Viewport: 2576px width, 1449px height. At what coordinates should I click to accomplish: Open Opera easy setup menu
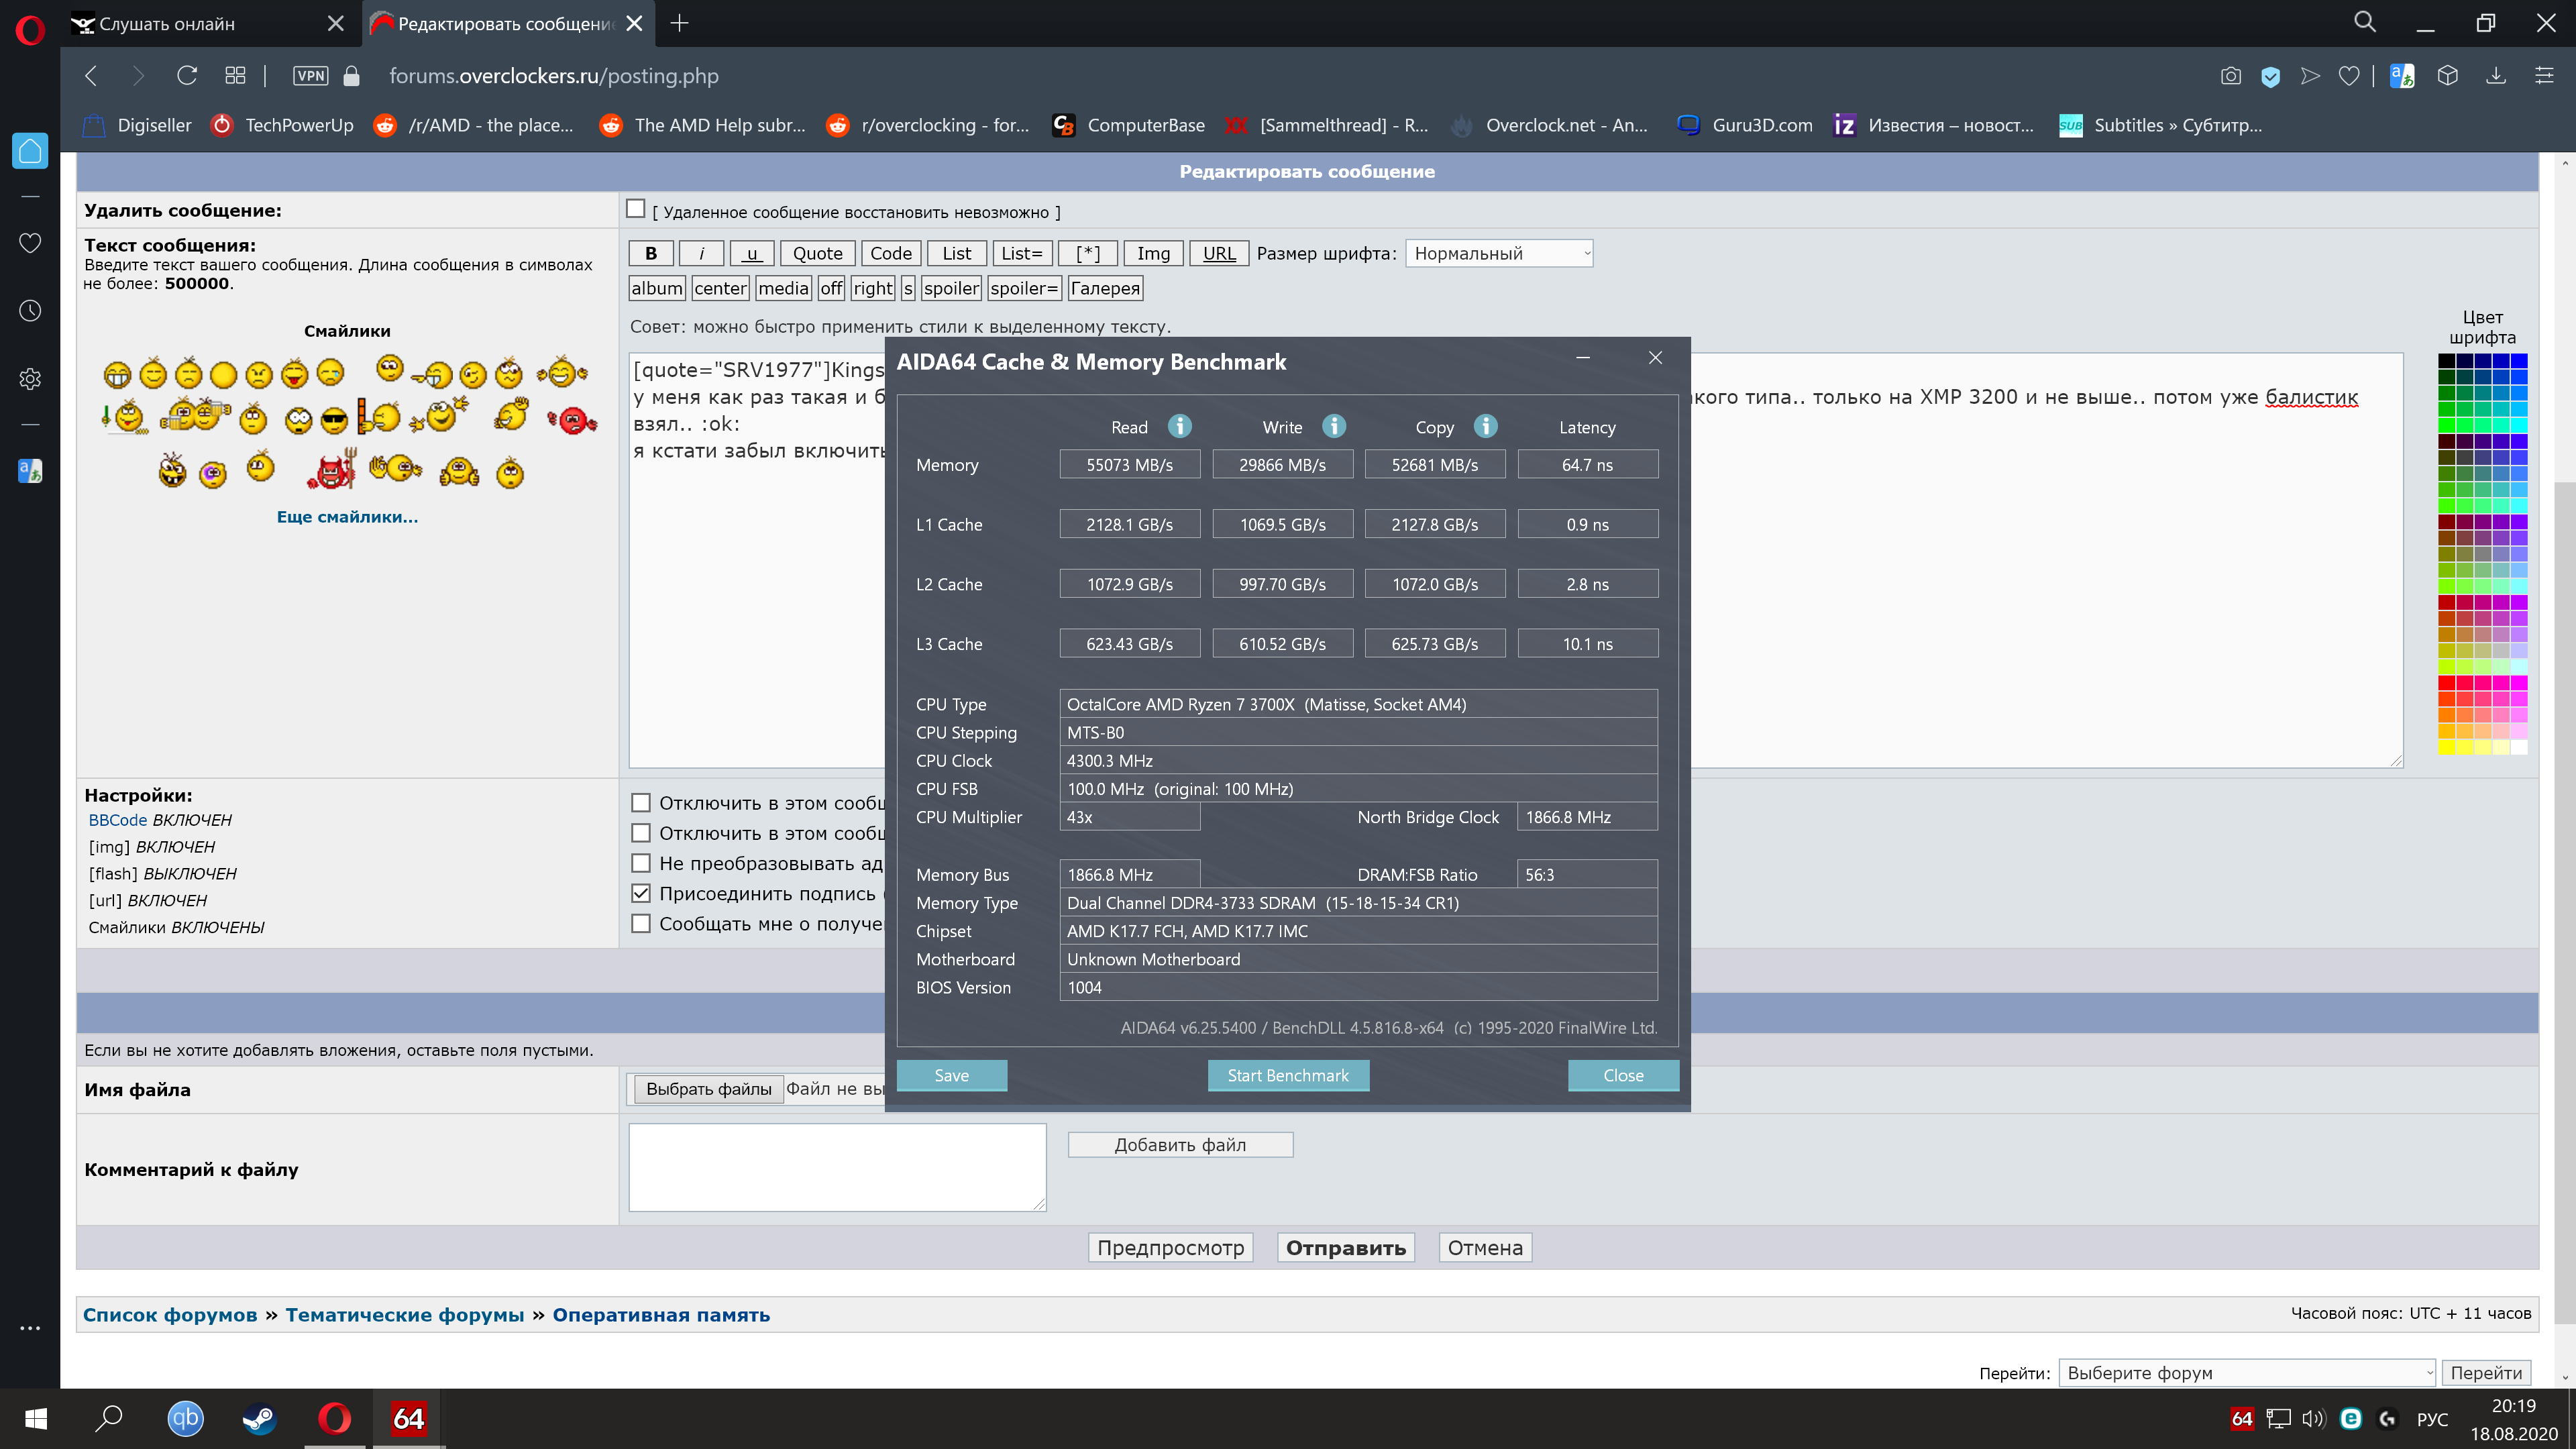click(2544, 76)
